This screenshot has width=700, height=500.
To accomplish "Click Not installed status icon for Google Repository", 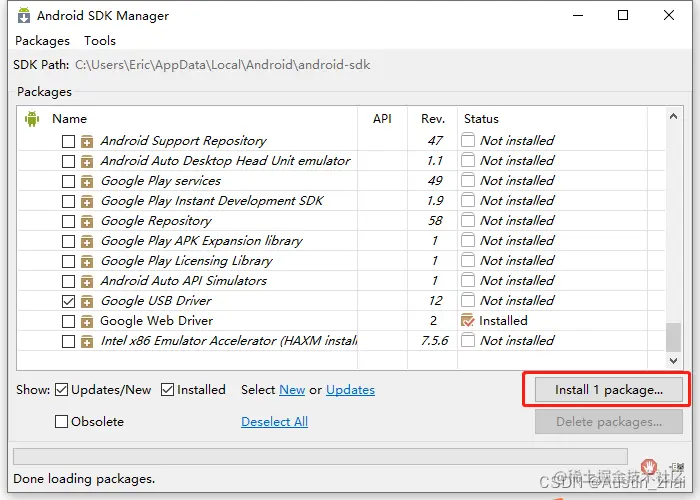I will tap(467, 220).
